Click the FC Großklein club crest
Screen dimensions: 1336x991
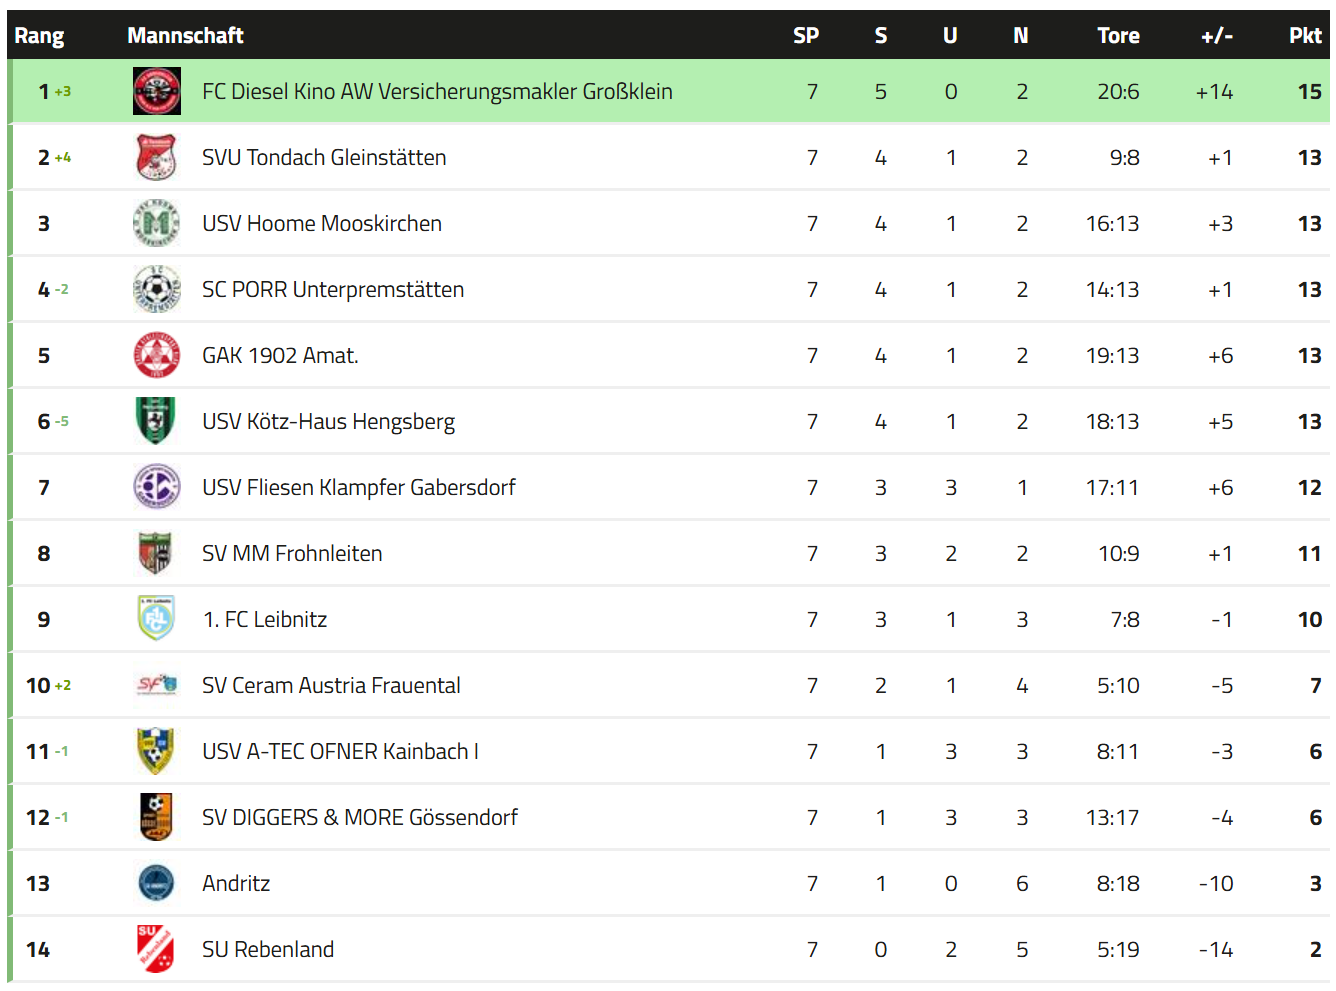coord(157,91)
